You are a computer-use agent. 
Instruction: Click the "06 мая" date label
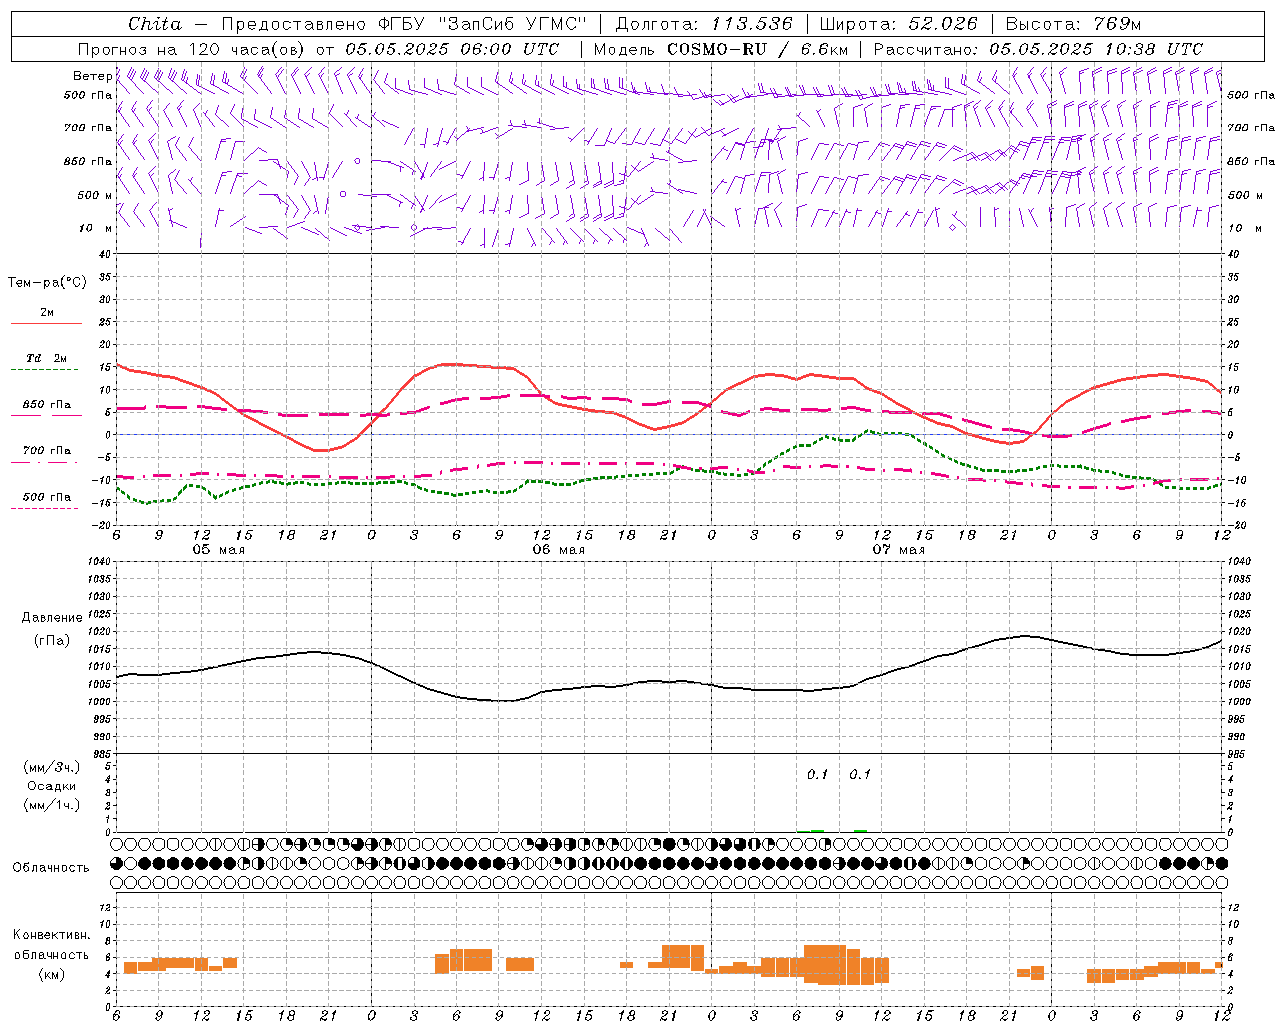pyautogui.click(x=558, y=550)
